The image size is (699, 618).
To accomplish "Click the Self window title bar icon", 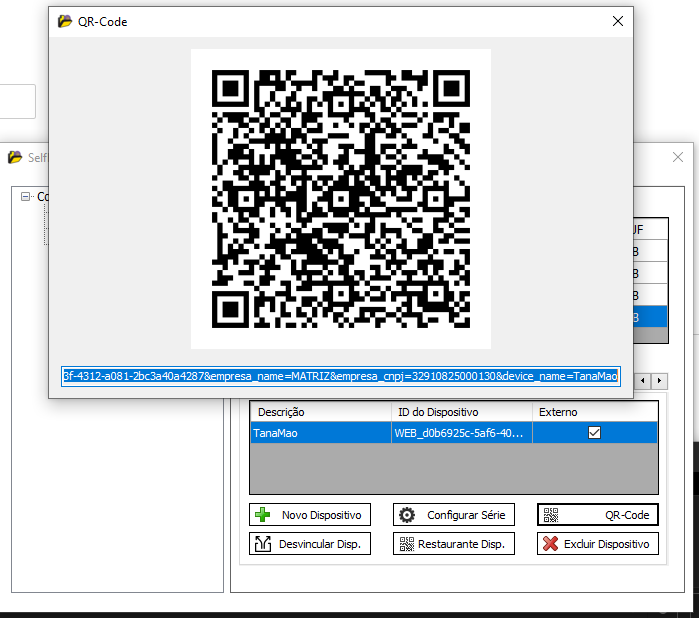I will click(15, 157).
